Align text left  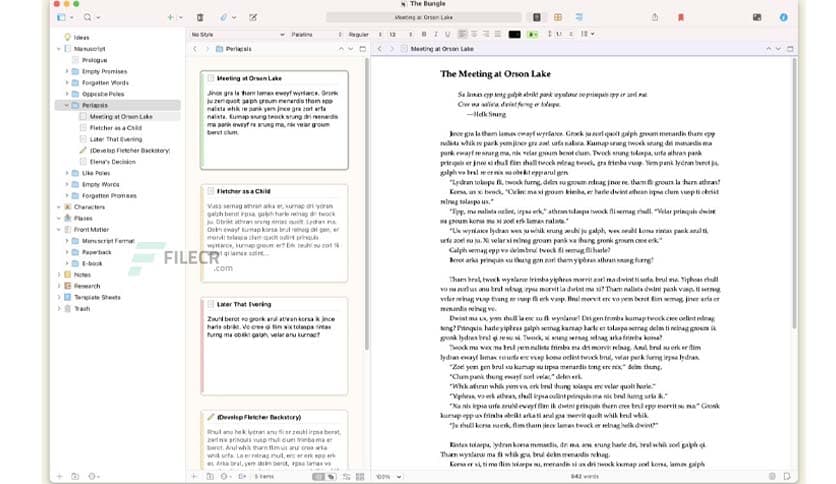click(462, 34)
